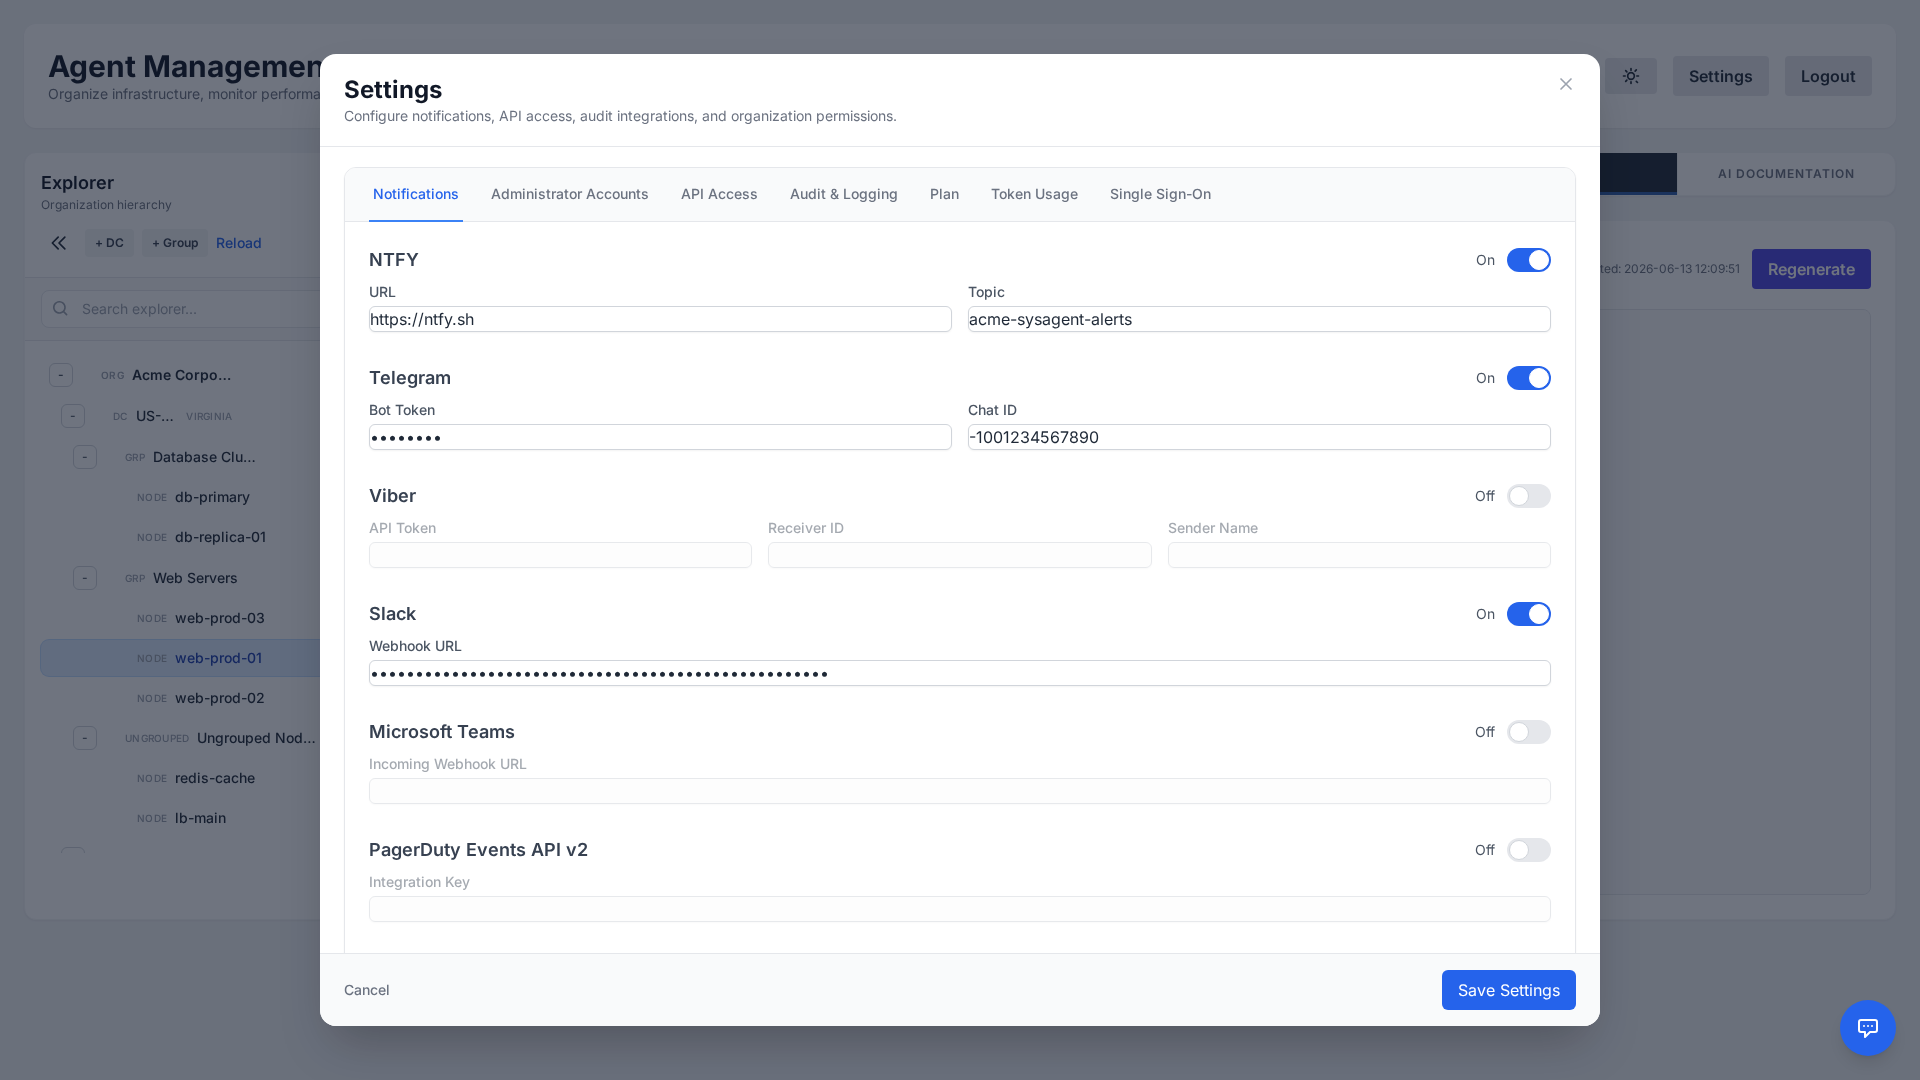Open the Administrator Accounts tab
The image size is (1920, 1080).
tap(570, 194)
